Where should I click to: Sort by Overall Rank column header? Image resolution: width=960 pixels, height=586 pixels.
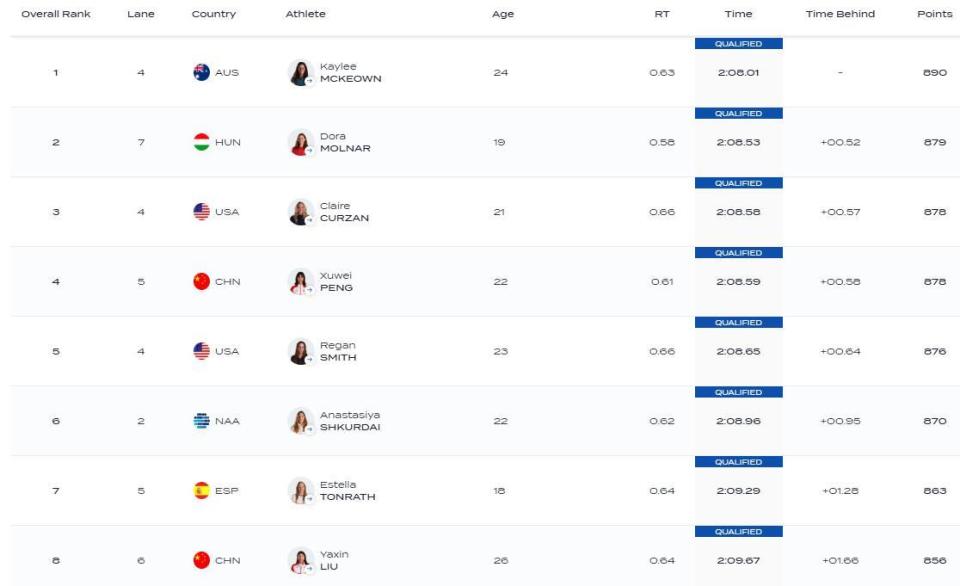[56, 13]
